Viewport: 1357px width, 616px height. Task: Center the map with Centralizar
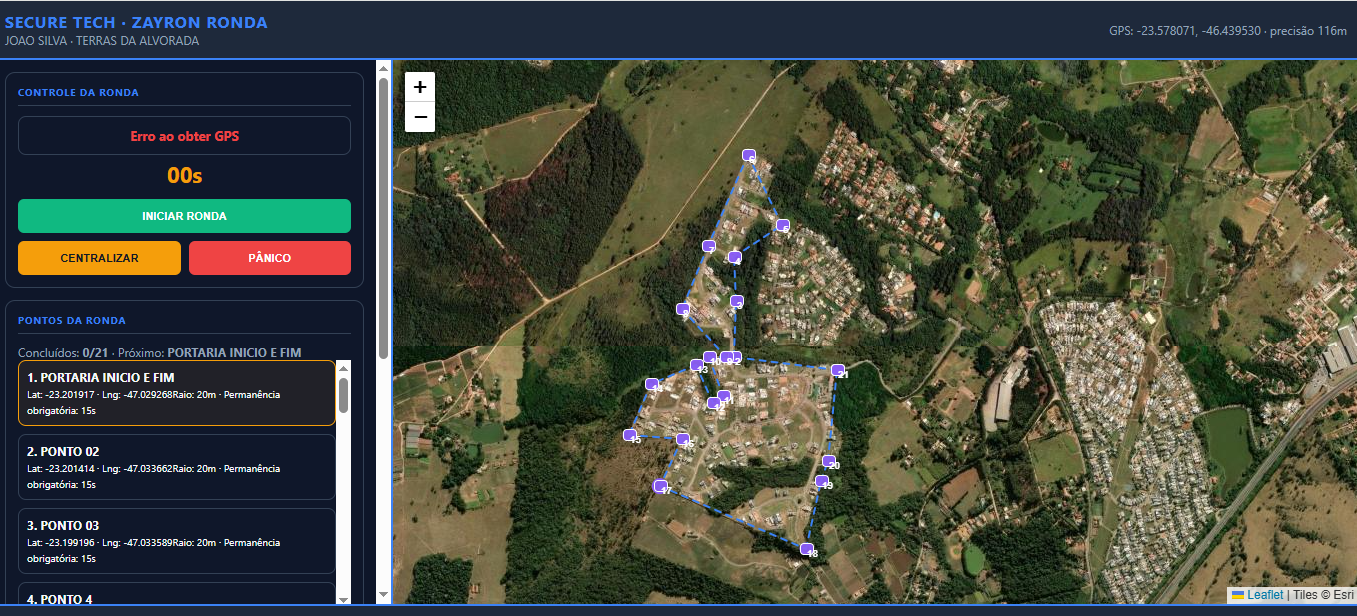click(x=99, y=258)
